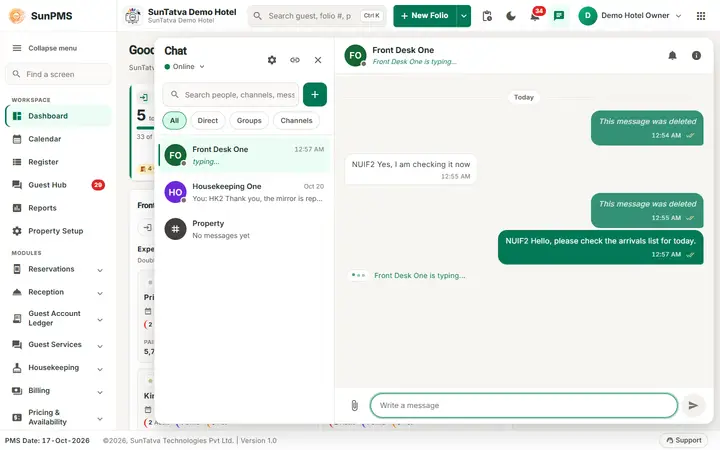Select the Direct chat filter
The height and width of the screenshot is (450, 720).
(x=208, y=120)
